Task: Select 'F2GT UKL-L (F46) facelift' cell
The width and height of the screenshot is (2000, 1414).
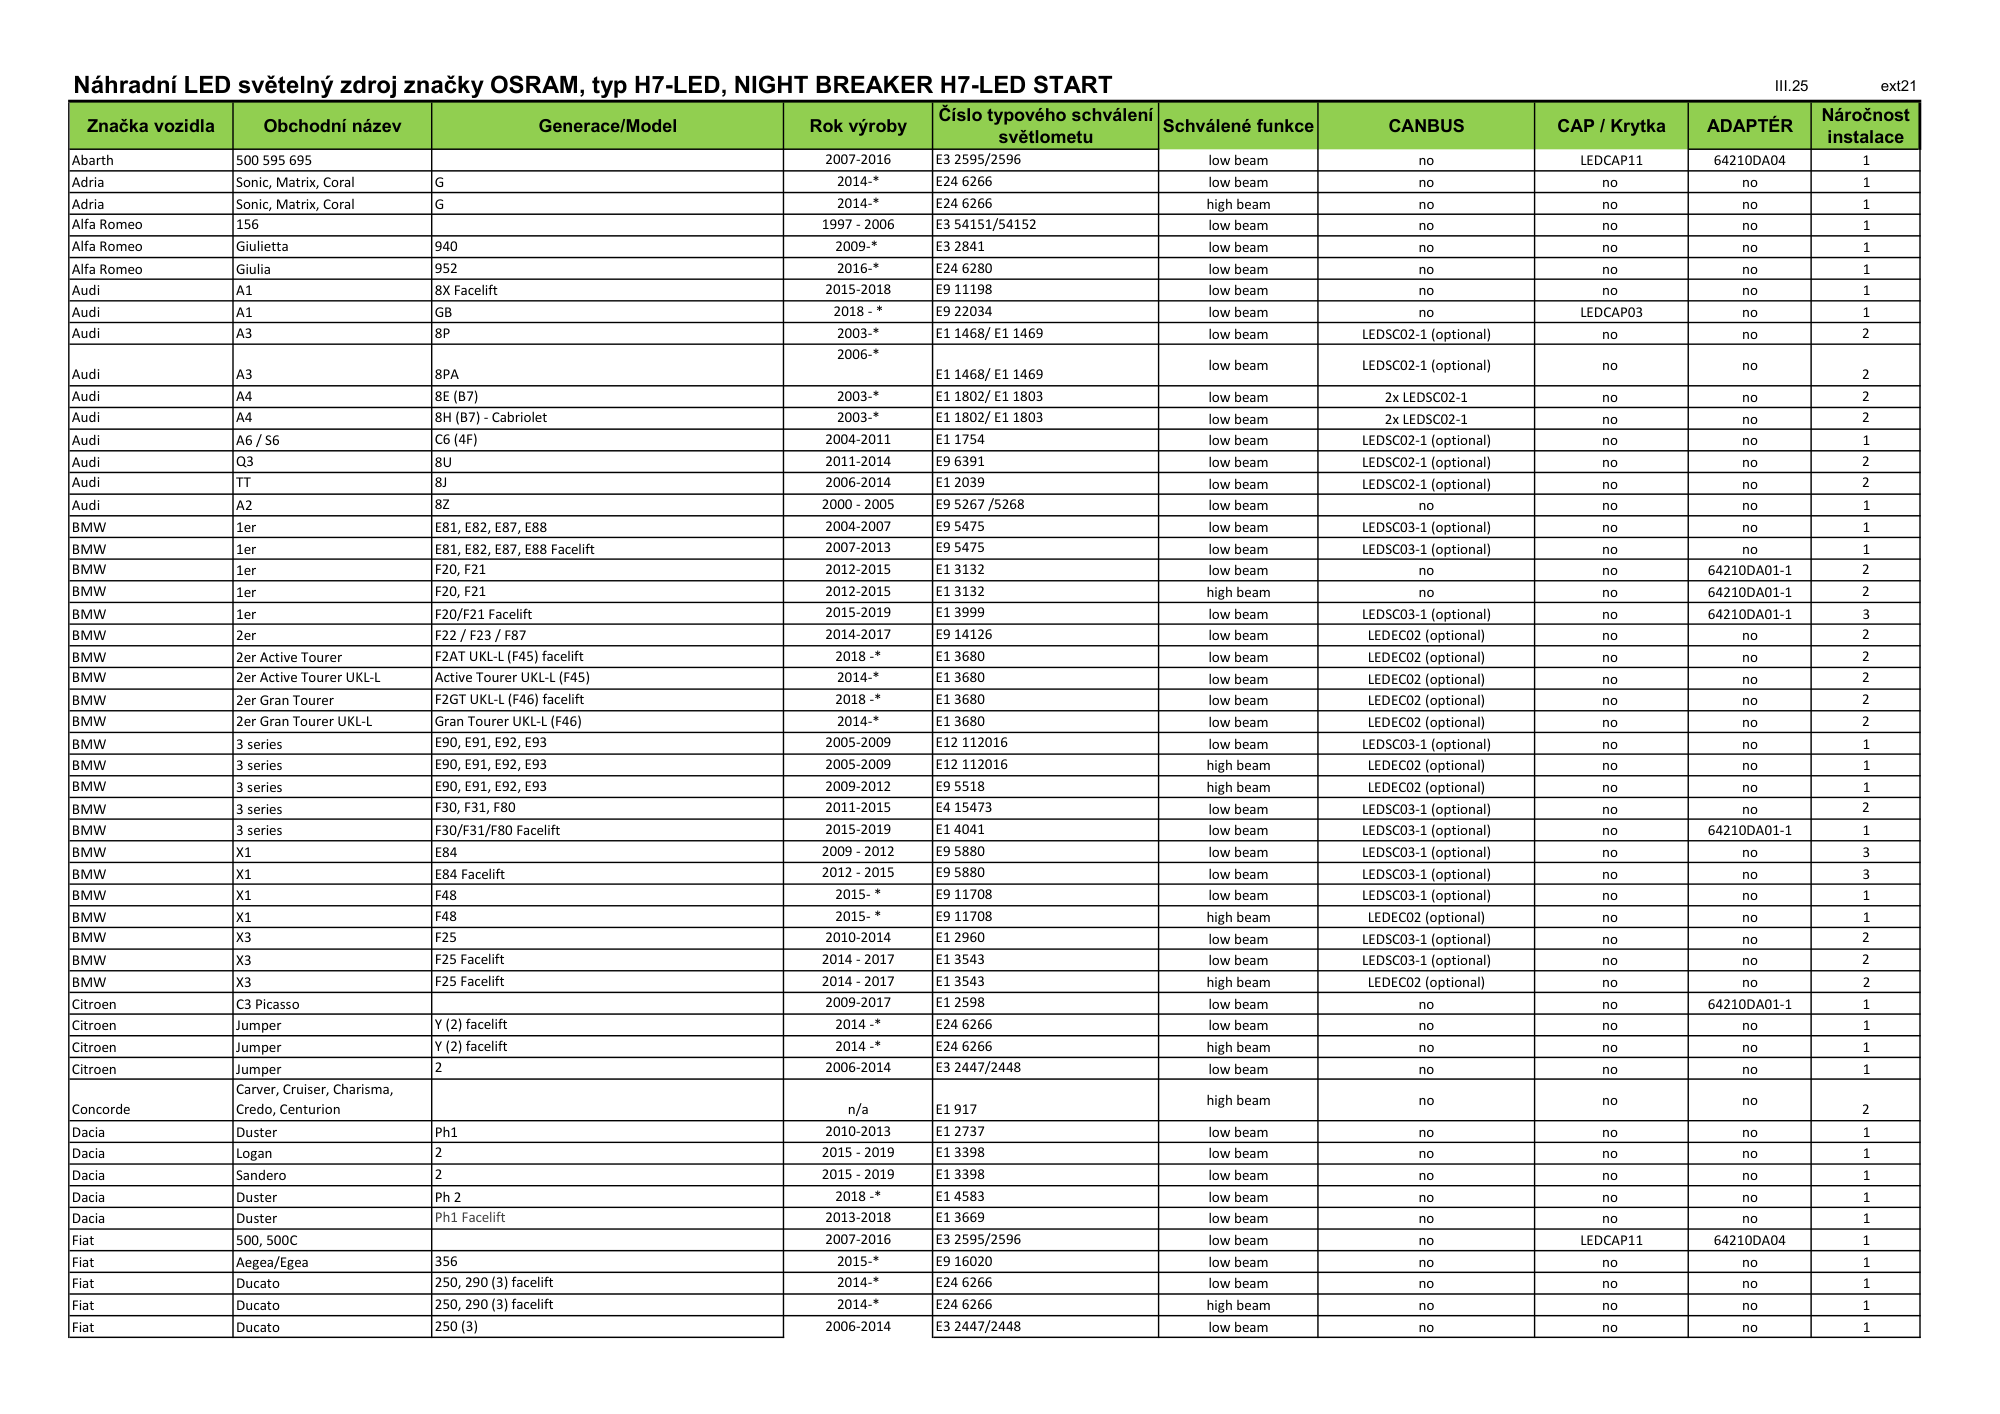Action: coord(607,700)
